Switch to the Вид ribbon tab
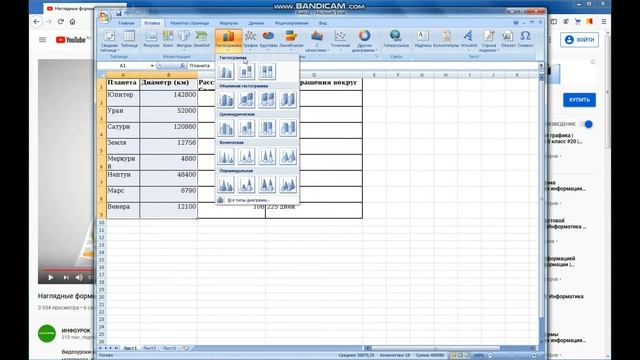640x360 pixels. [322, 23]
